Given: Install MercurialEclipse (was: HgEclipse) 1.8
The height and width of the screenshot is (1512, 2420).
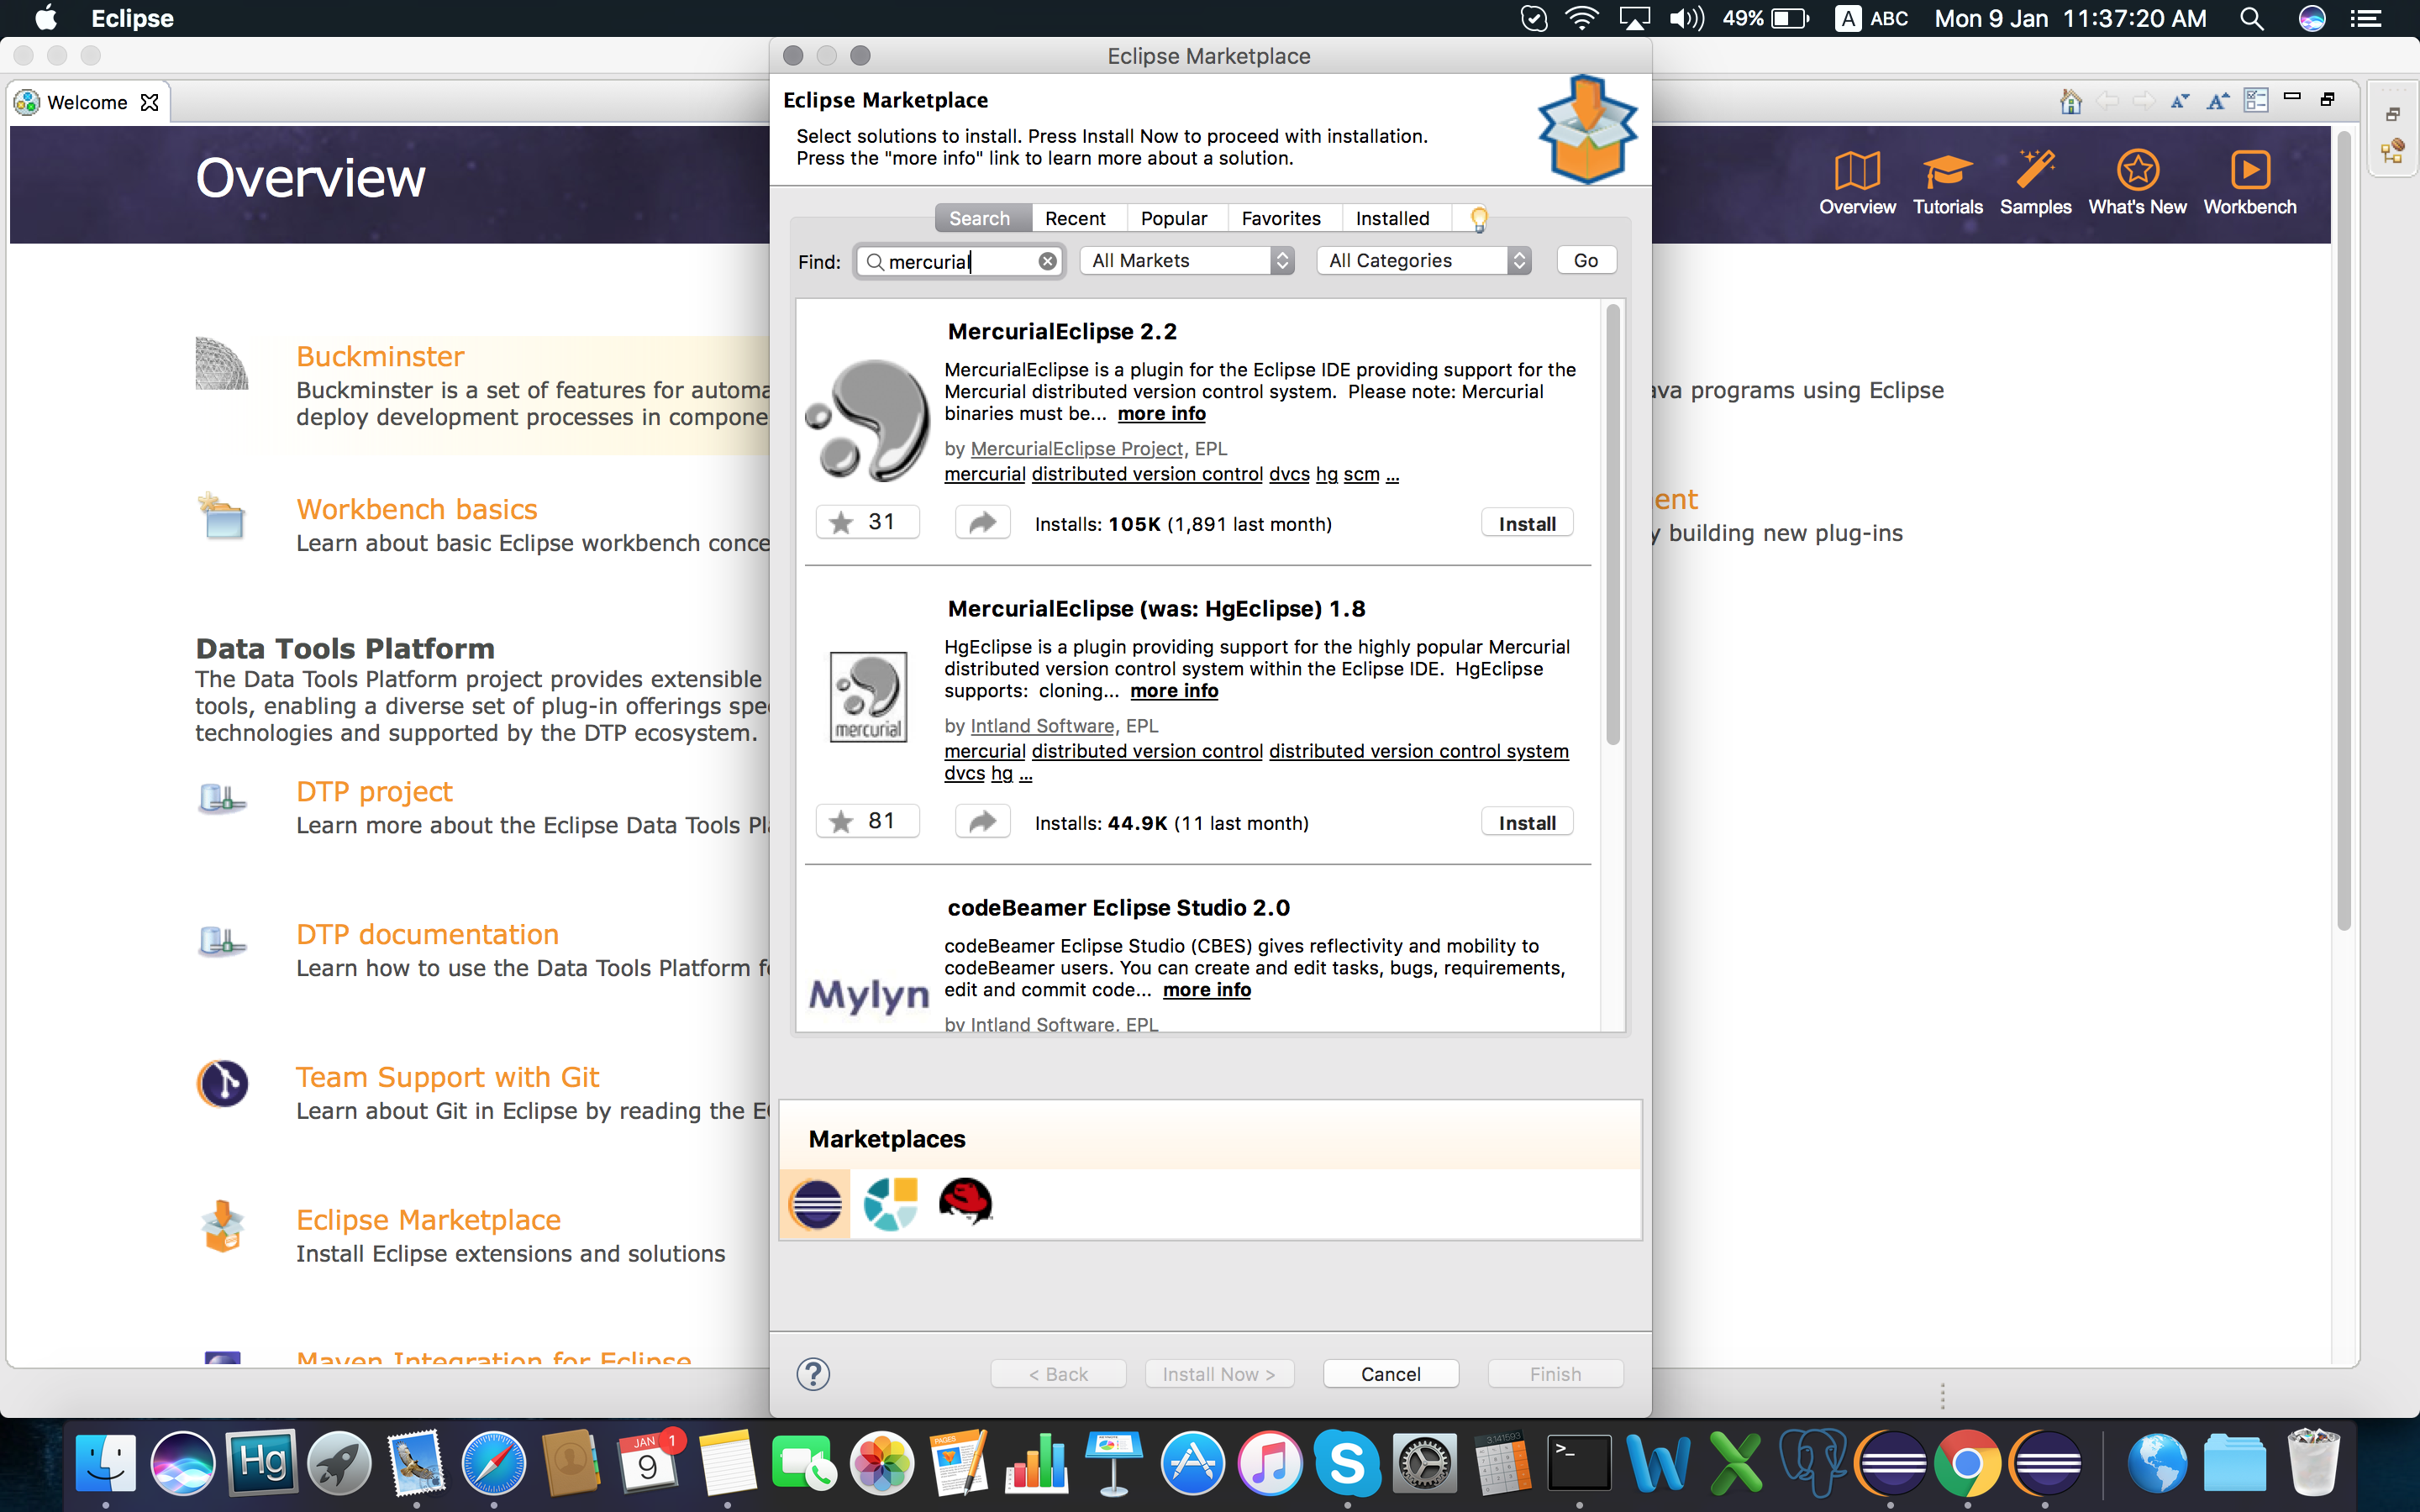Looking at the screenshot, I should click(1527, 823).
